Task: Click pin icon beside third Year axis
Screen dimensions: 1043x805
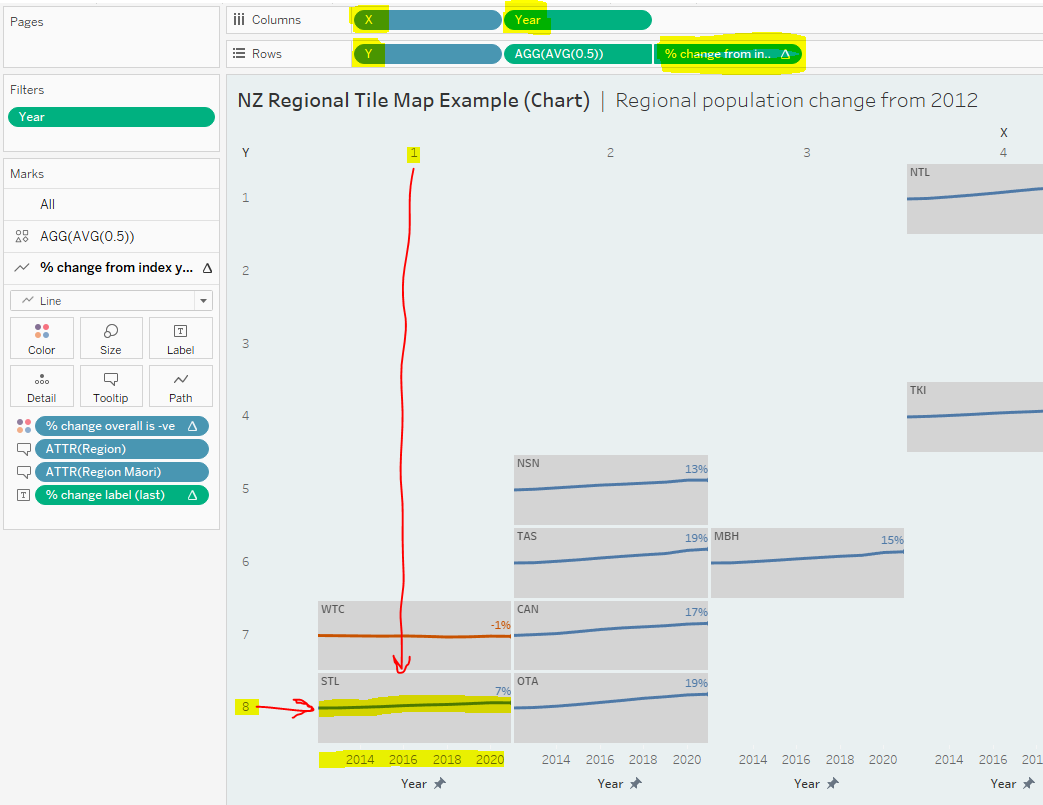Action: pyautogui.click(x=832, y=784)
